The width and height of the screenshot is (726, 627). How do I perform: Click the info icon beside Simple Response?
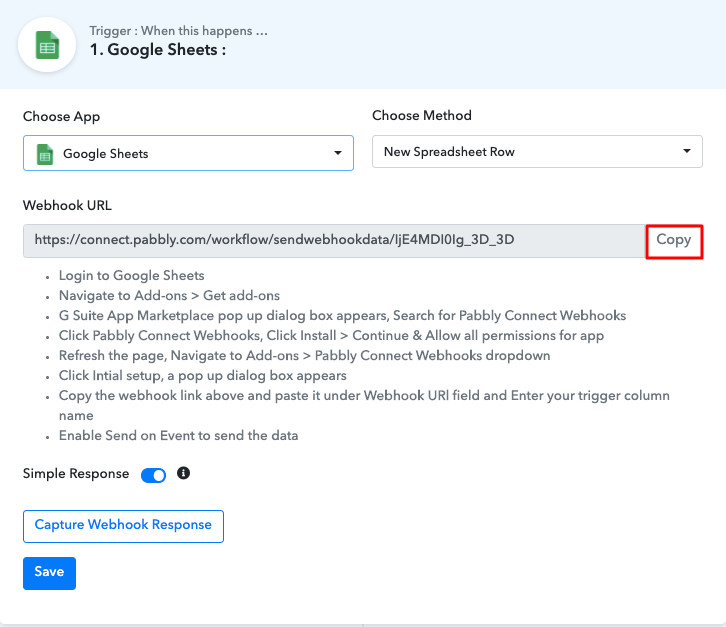(x=183, y=473)
